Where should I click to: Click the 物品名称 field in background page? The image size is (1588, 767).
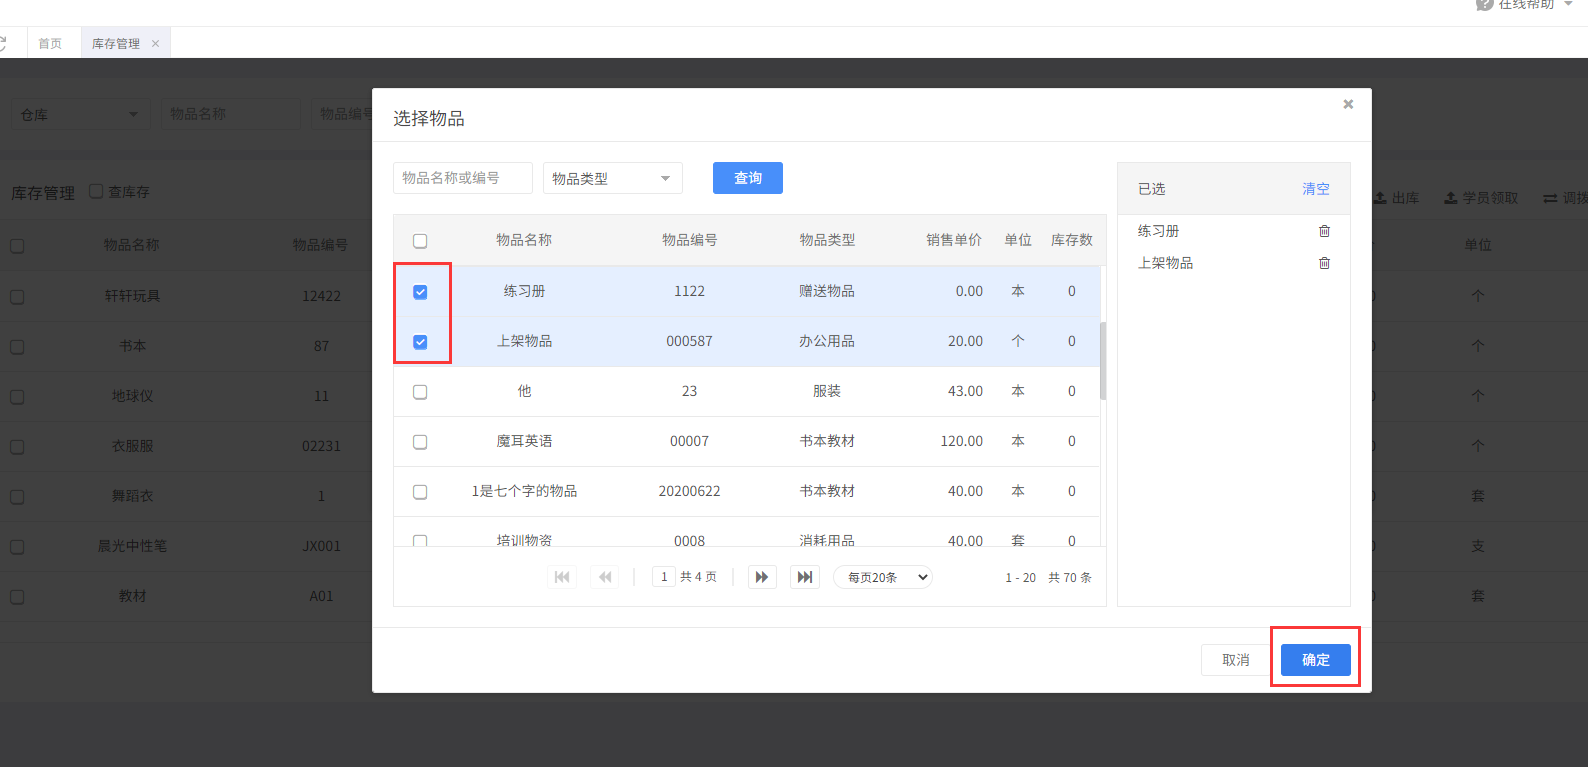click(x=231, y=114)
